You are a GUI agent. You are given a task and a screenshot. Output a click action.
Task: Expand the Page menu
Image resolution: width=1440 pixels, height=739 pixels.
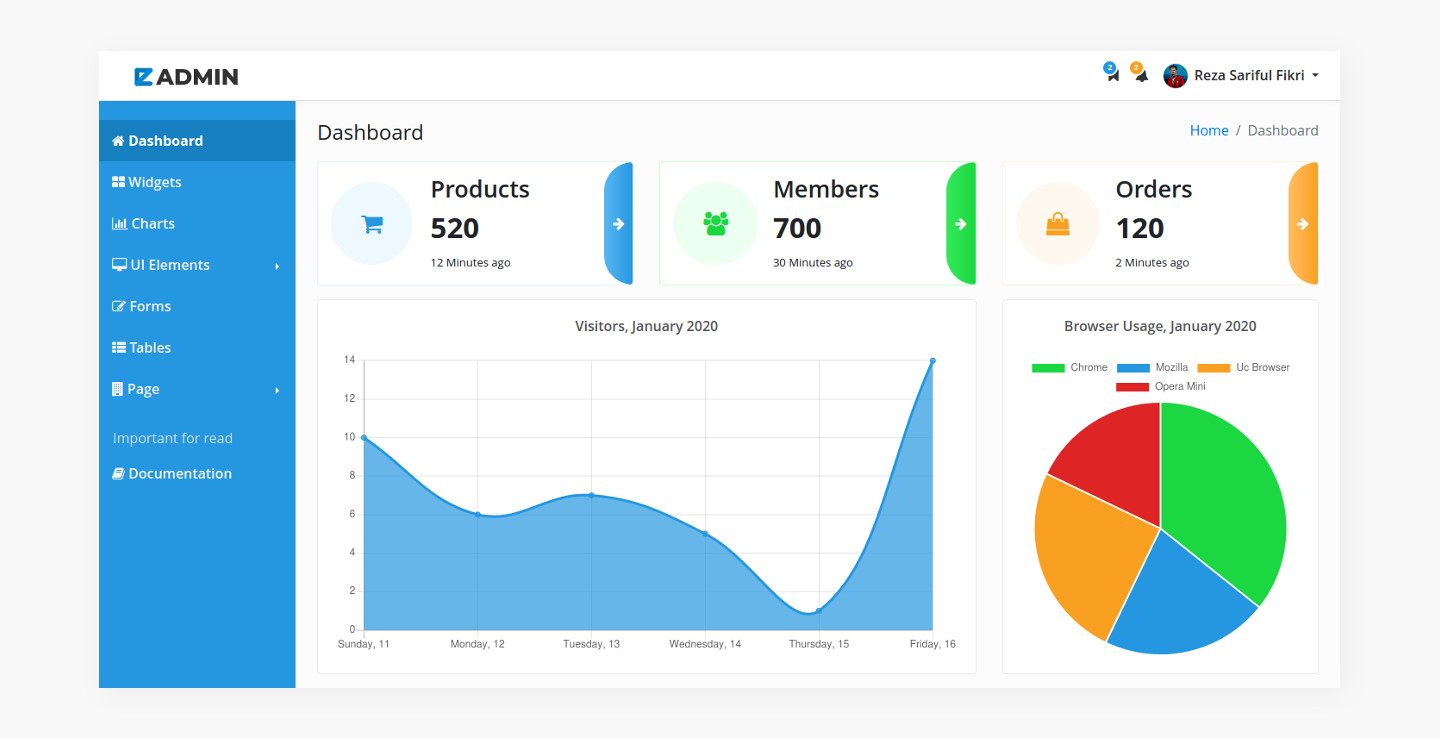pos(141,389)
